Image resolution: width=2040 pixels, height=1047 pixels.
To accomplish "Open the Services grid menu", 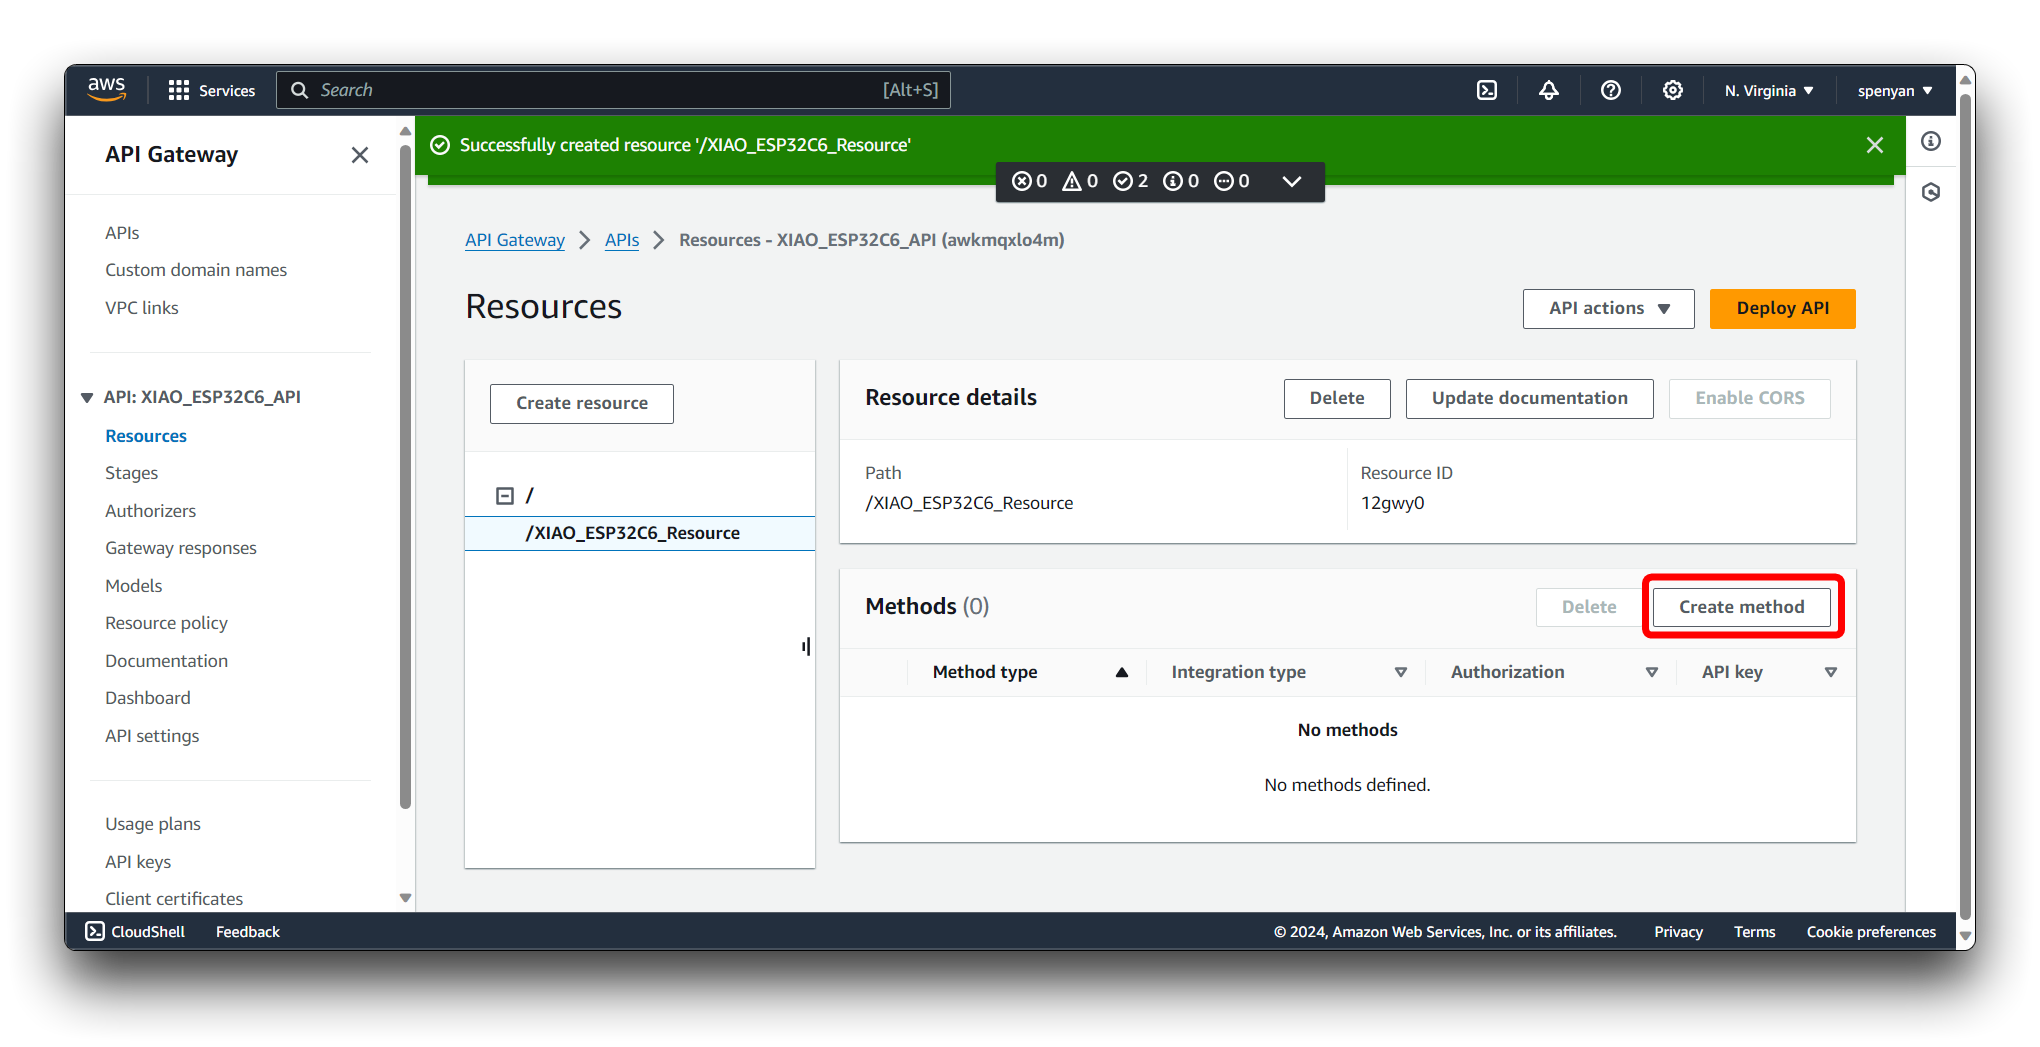I will coord(212,91).
